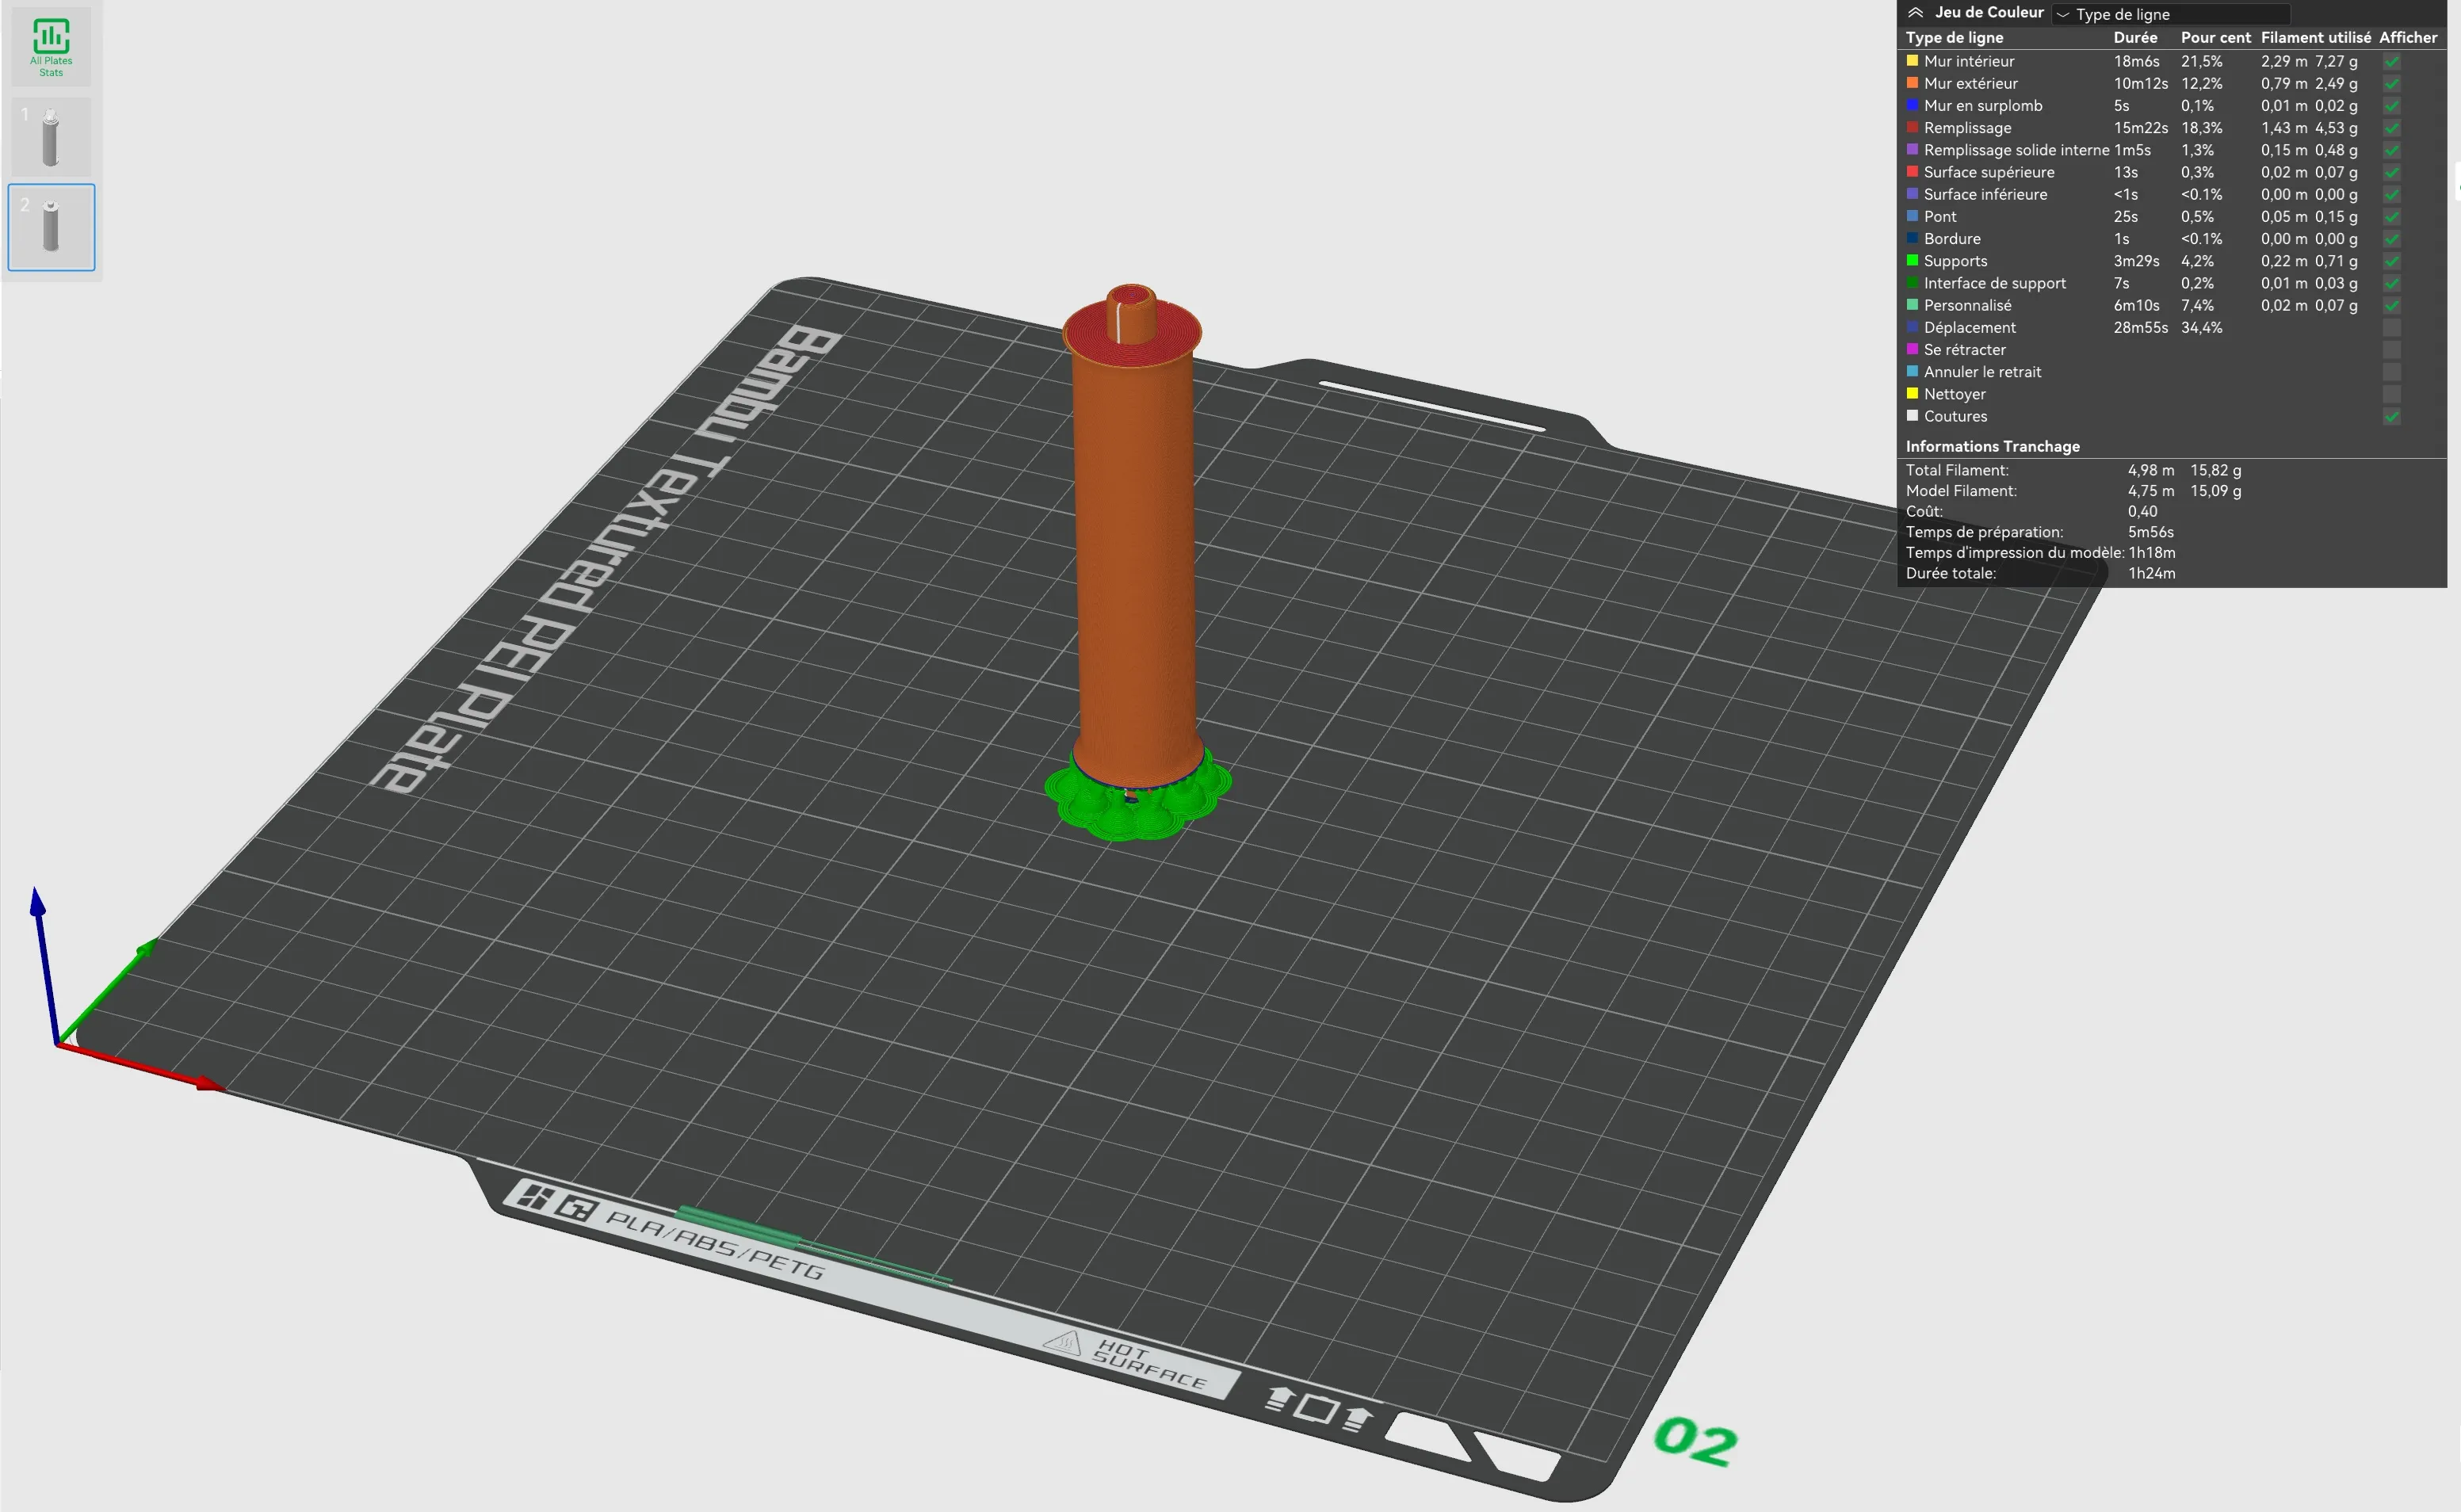Toggle Supports visibility checkbox

click(x=2391, y=261)
